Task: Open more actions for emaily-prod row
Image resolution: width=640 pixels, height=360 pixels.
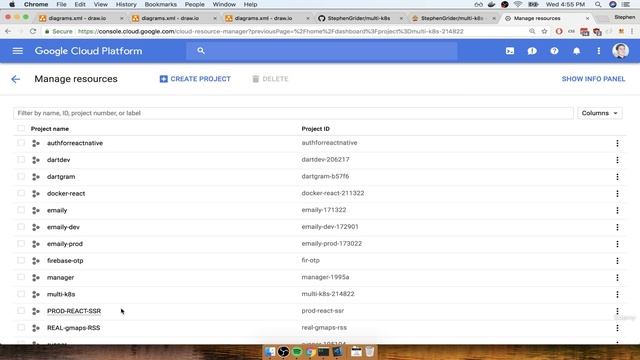Action: pyautogui.click(x=617, y=244)
